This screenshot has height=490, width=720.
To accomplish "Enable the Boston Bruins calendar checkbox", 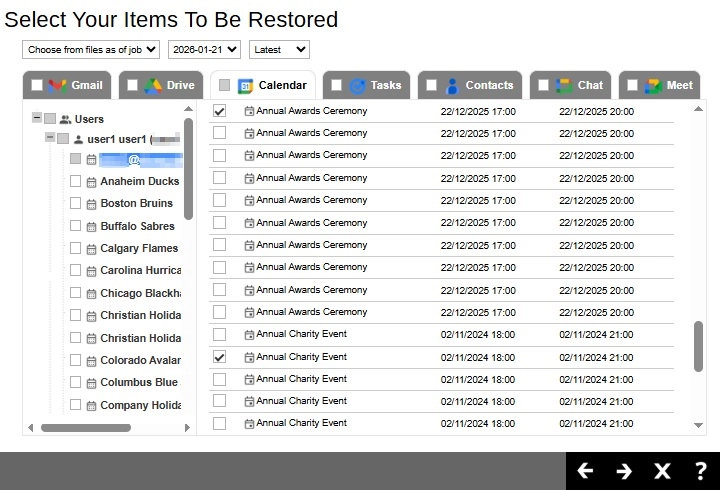I will (76, 203).
